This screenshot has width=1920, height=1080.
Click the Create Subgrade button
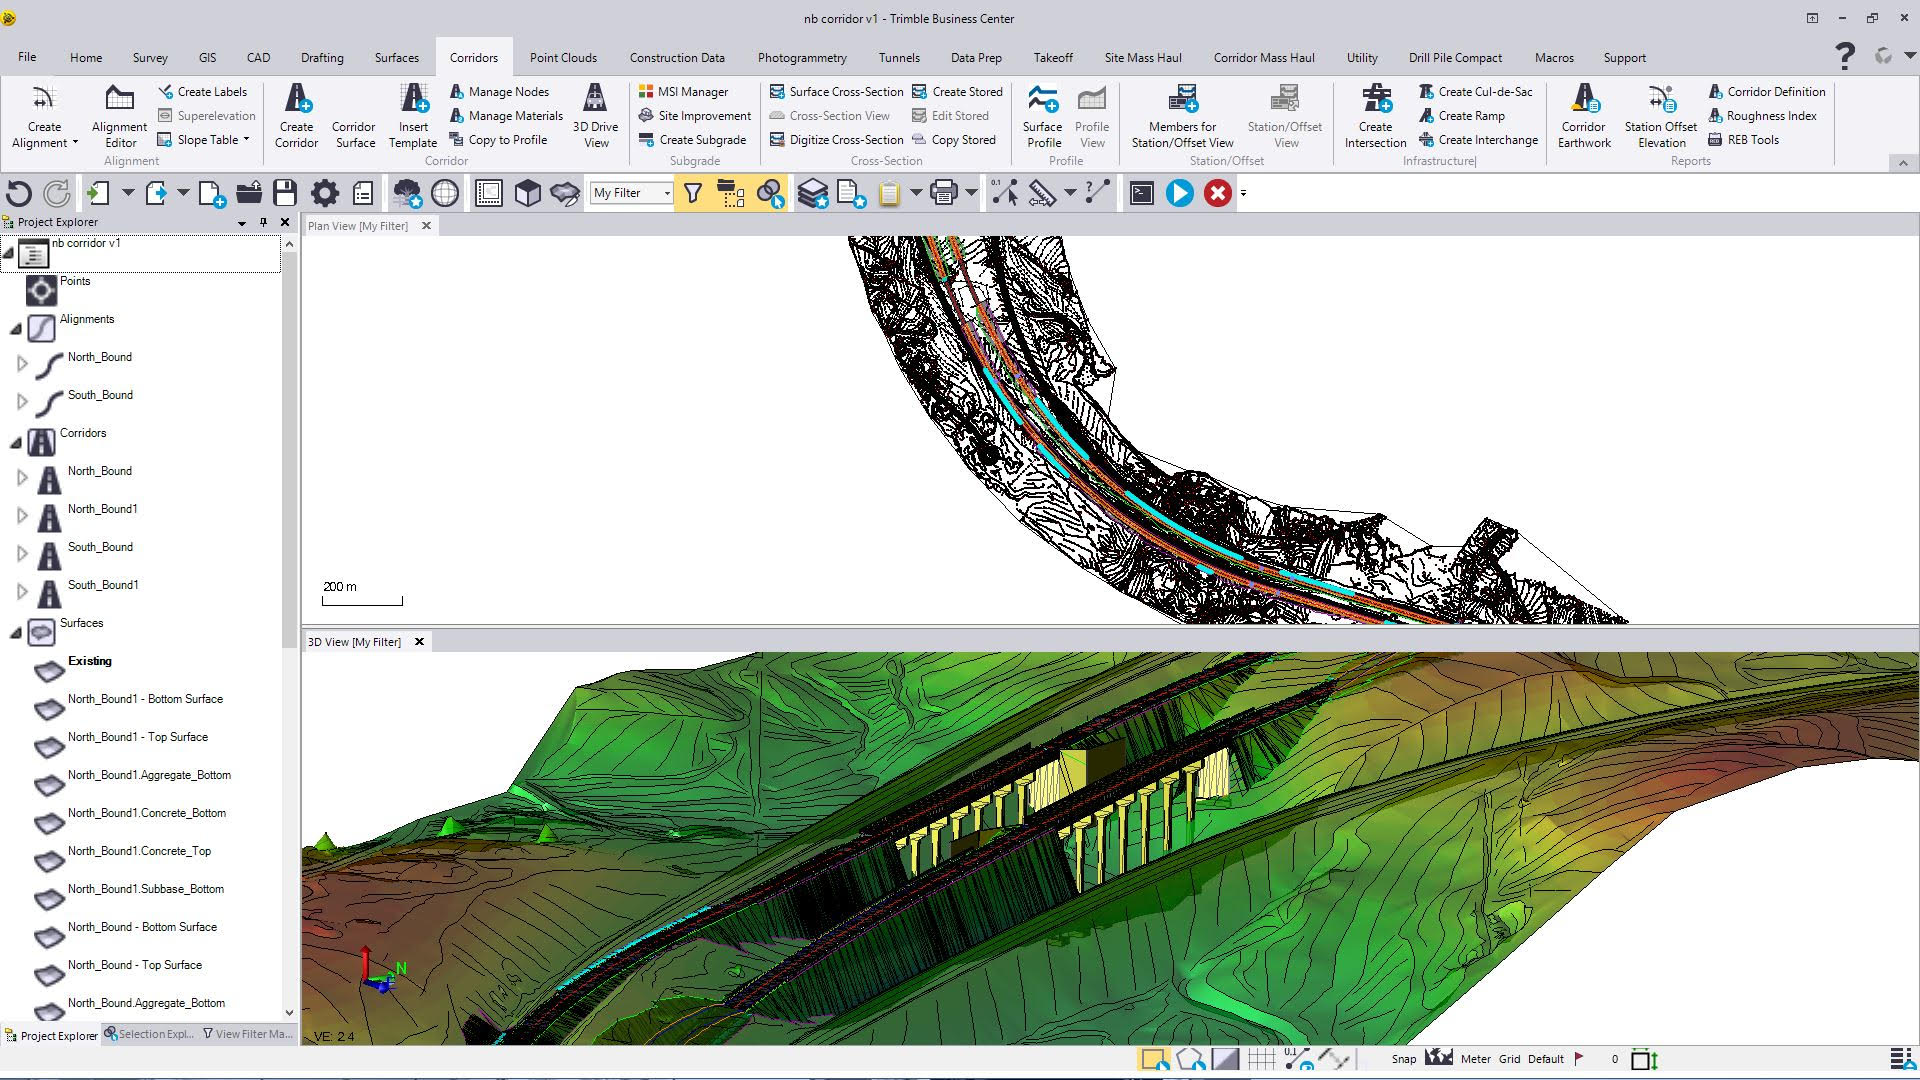692,140
